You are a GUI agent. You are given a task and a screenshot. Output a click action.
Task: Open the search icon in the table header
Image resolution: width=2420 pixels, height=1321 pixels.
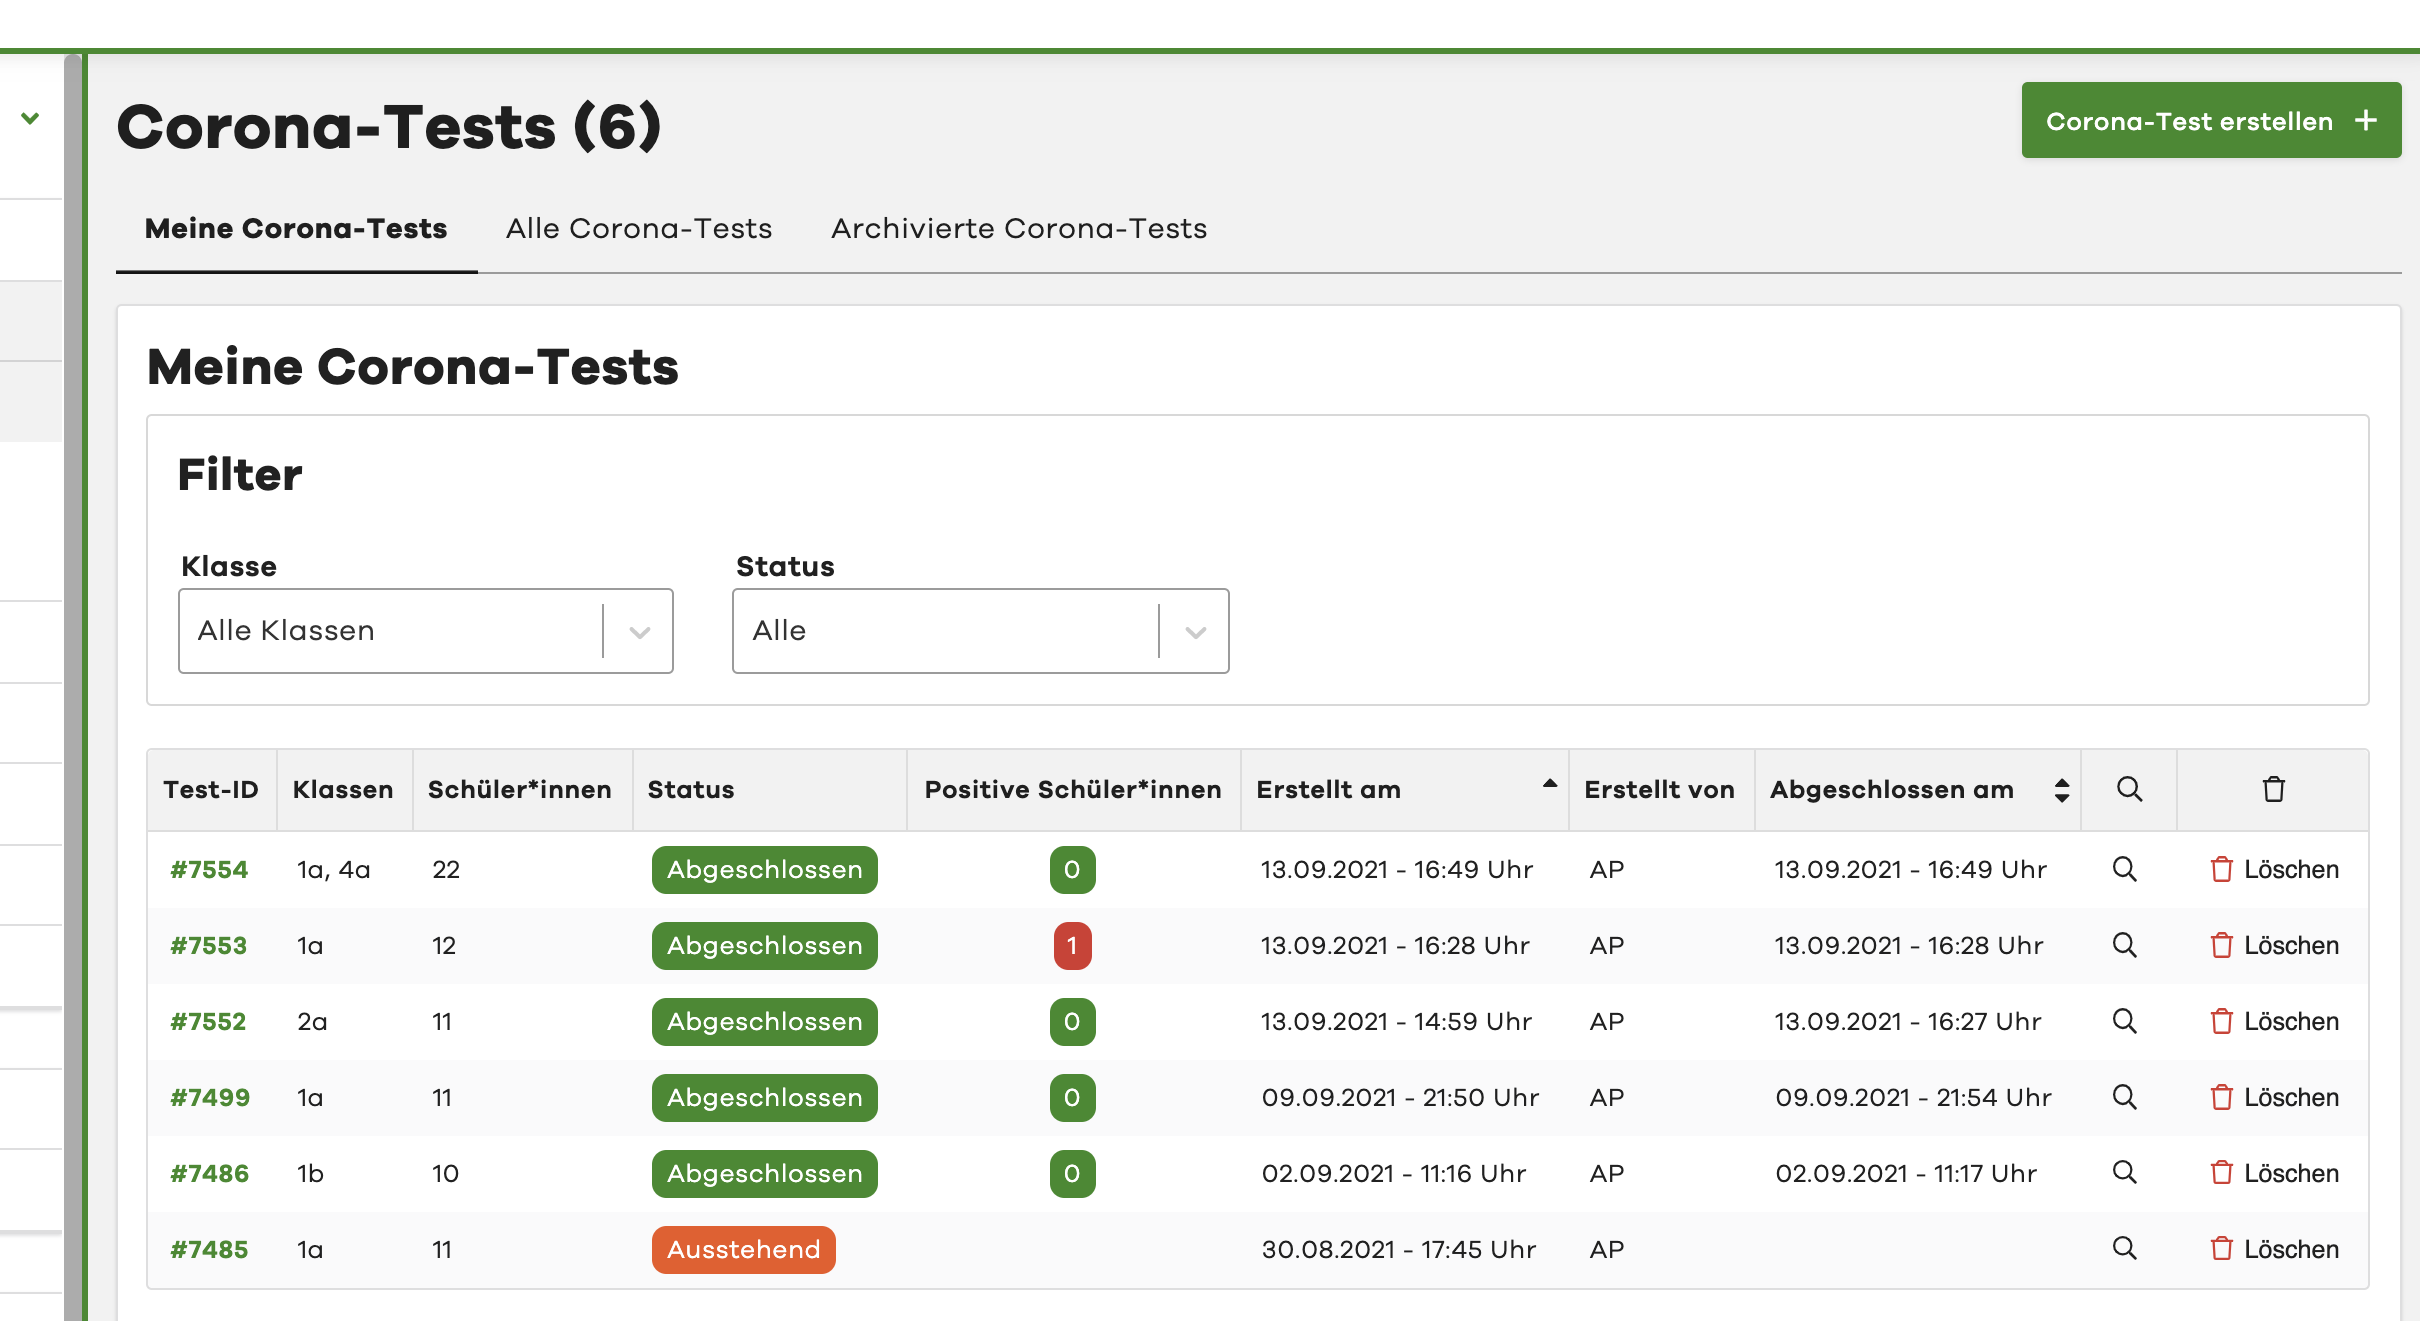[x=2130, y=790]
